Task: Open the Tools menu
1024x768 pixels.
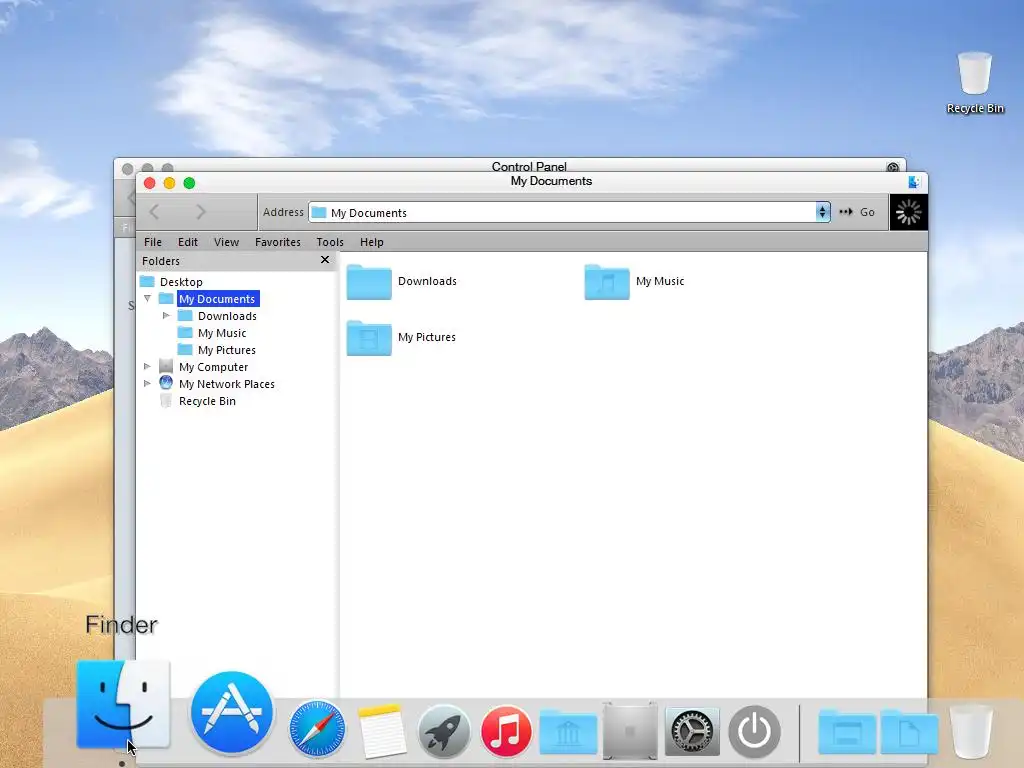Action: 330,242
